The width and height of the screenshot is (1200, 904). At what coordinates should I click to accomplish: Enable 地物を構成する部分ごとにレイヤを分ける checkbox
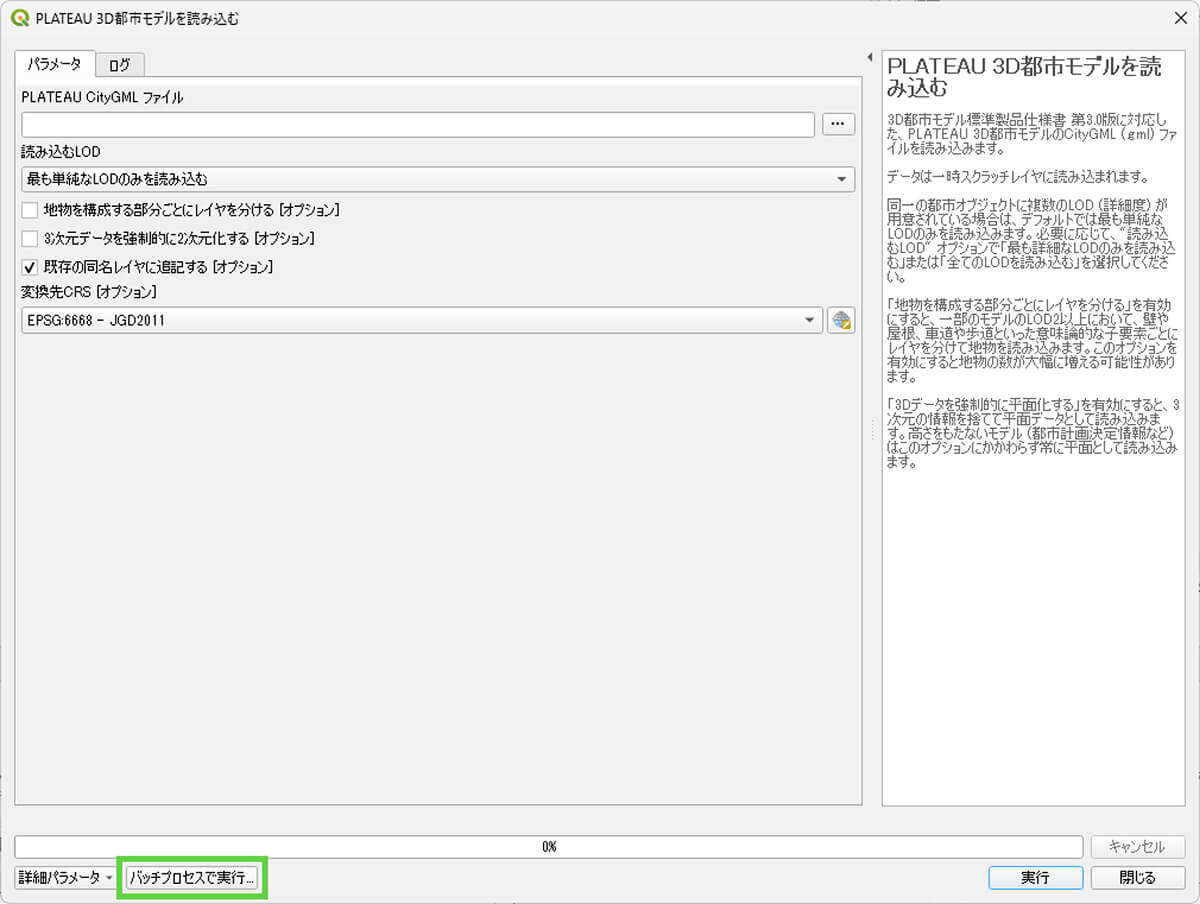[30, 210]
